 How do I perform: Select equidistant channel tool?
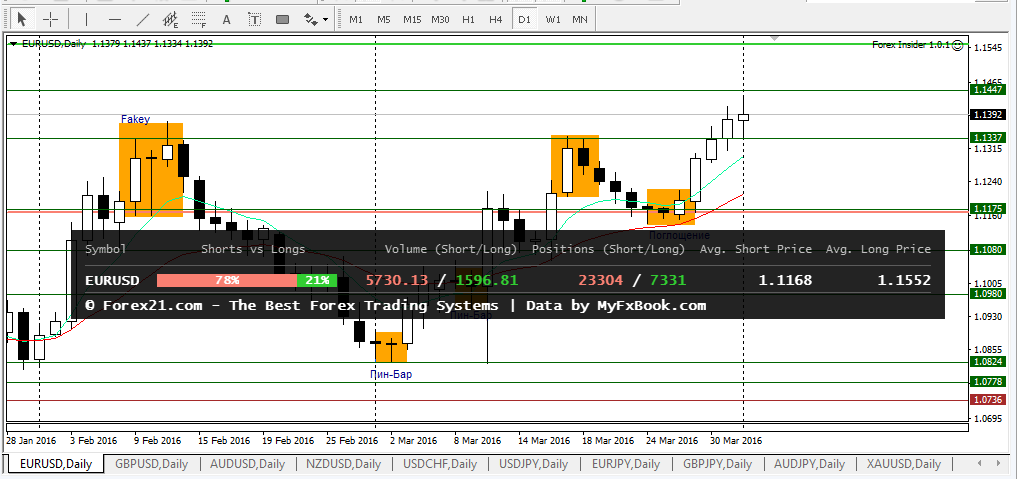tap(171, 19)
